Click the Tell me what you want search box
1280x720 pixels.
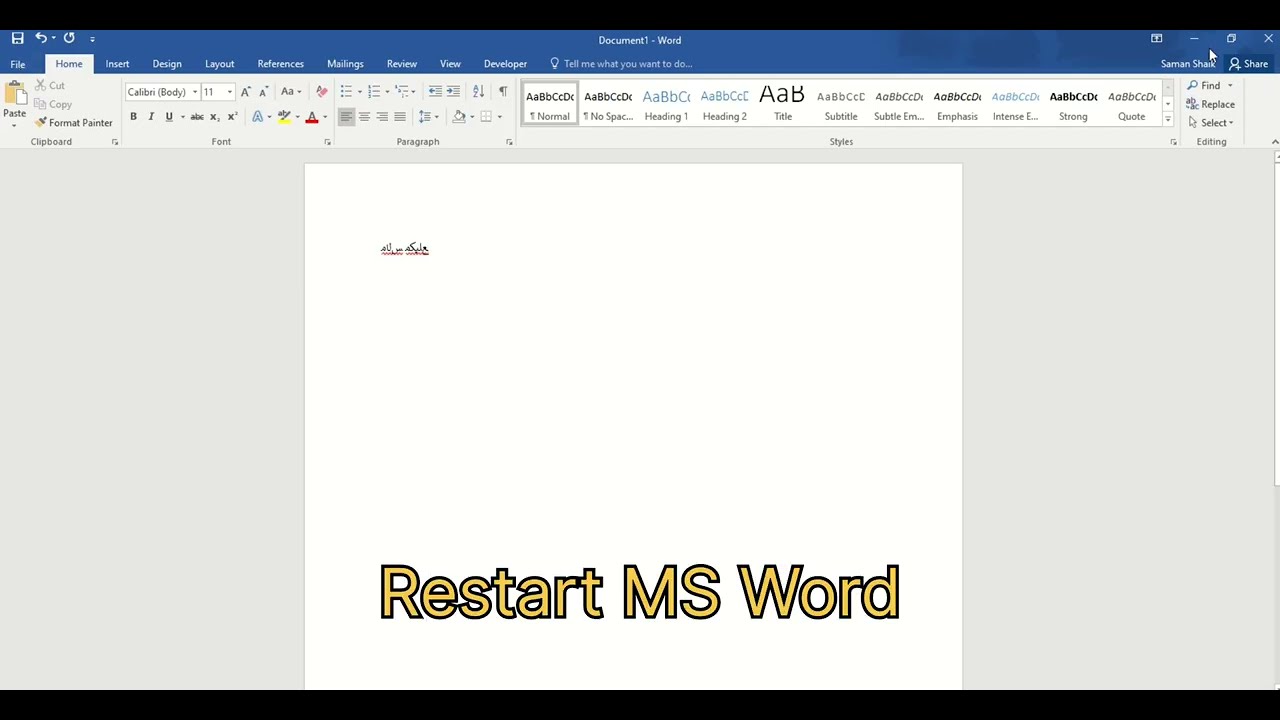coord(621,64)
